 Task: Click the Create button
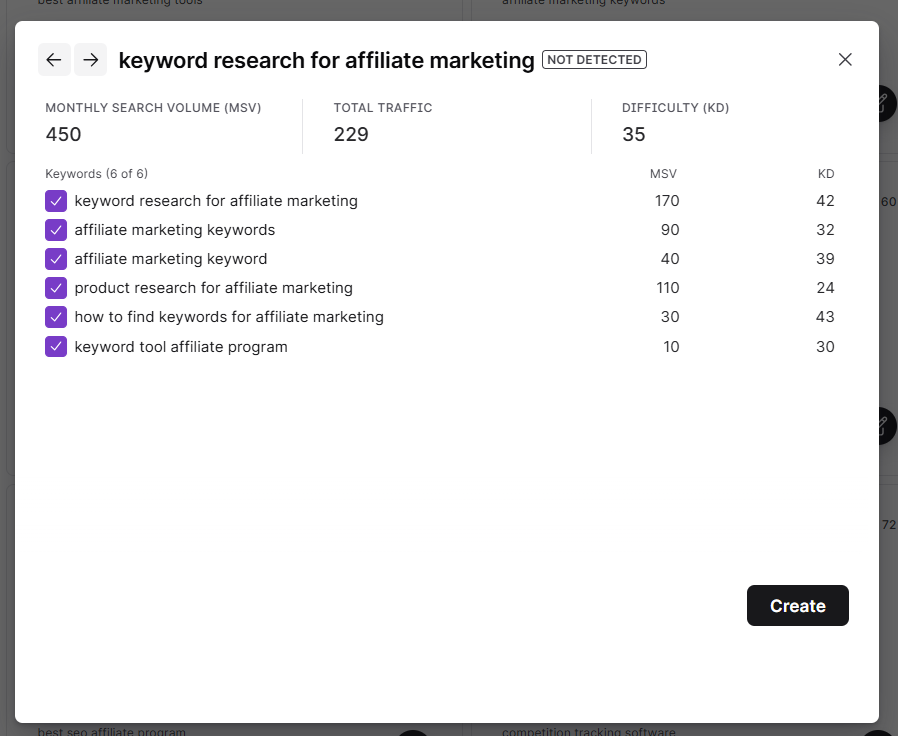797,605
